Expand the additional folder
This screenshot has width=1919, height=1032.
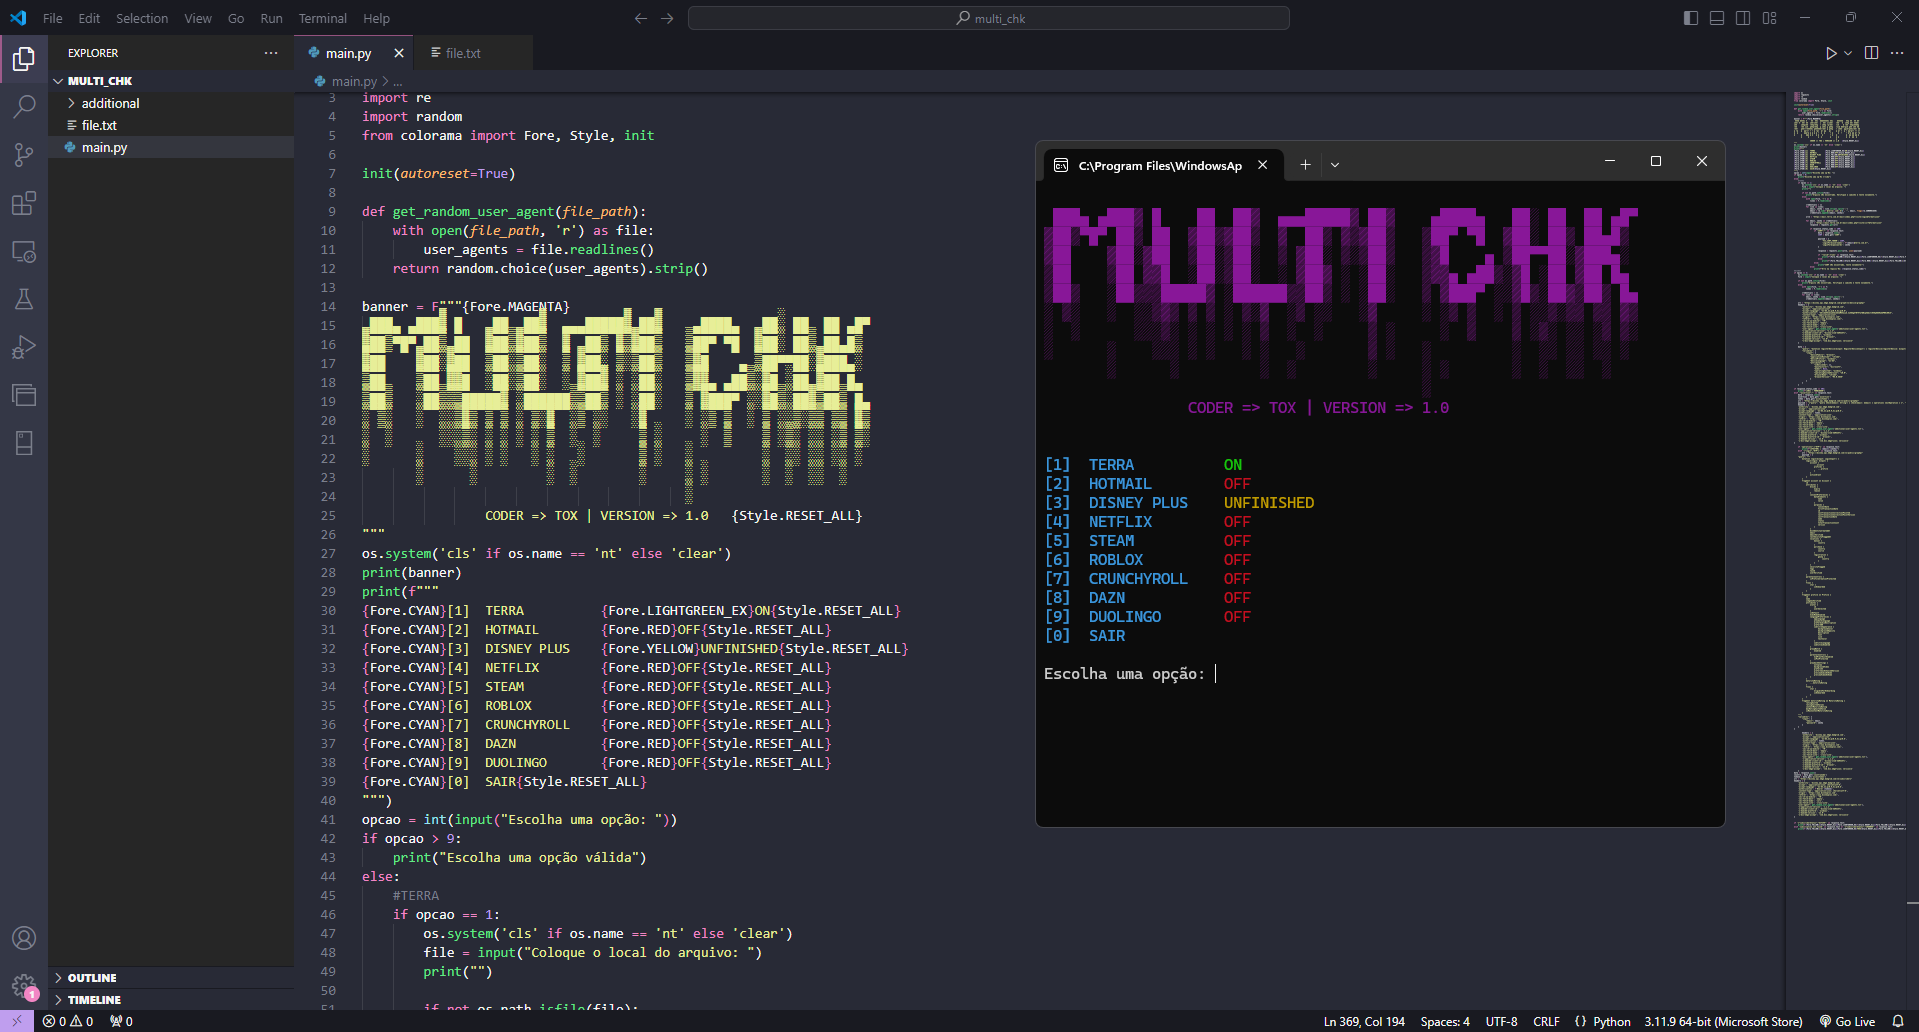pyautogui.click(x=110, y=103)
